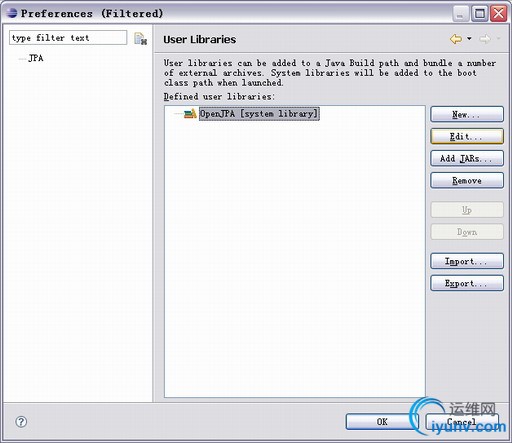512x443 pixels.
Task: Click the User Libraries heading text
Action: 199,39
